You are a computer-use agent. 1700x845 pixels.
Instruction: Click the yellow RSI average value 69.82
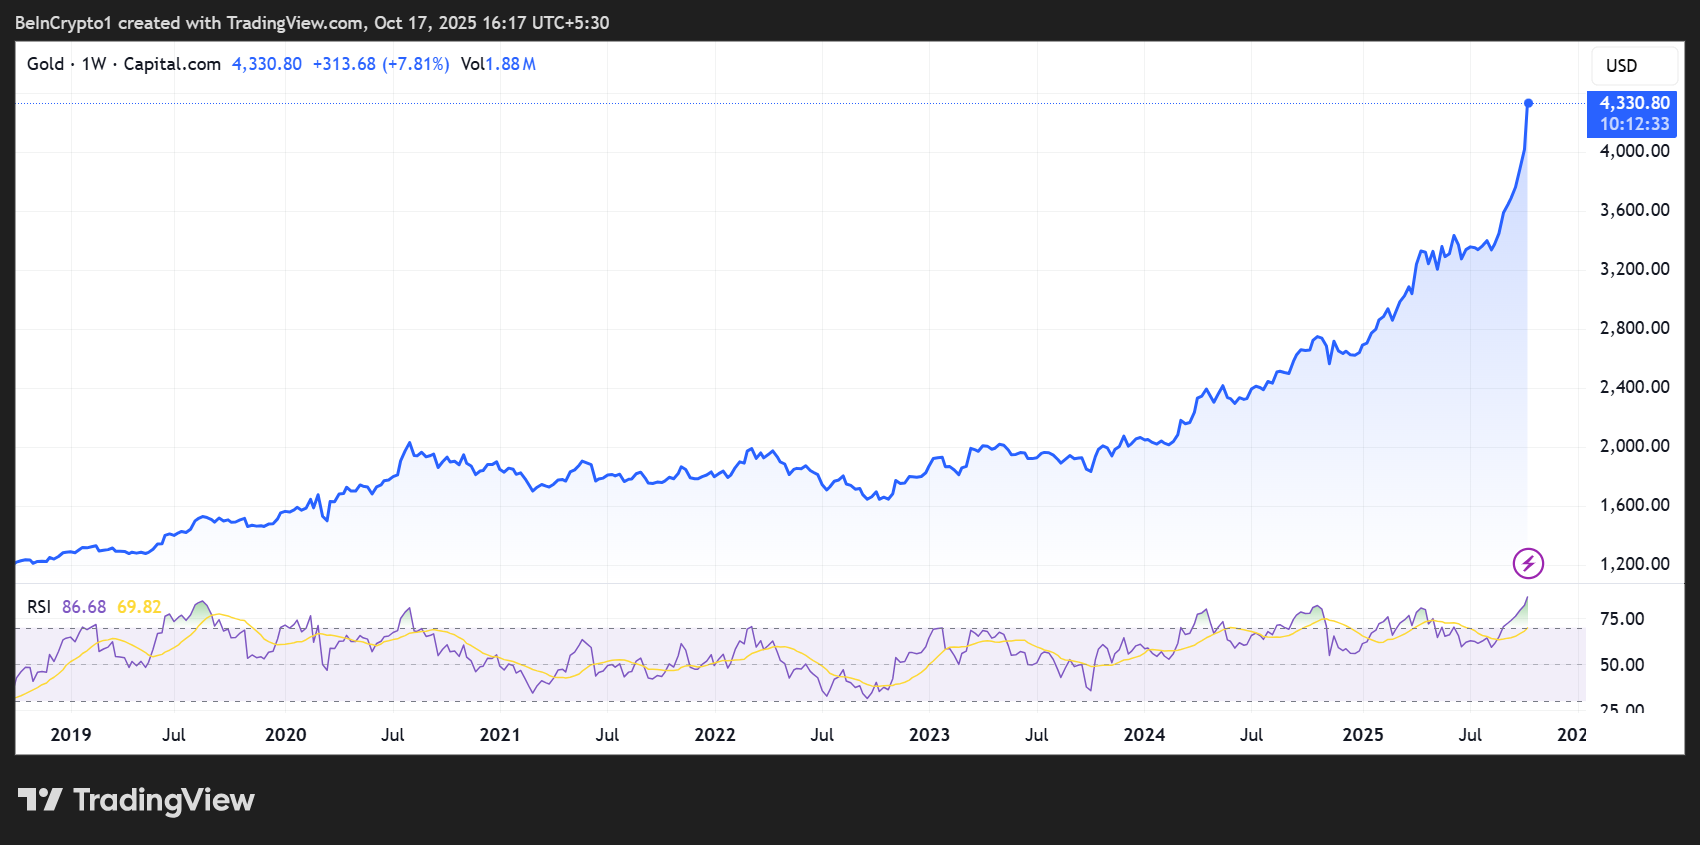(x=139, y=607)
